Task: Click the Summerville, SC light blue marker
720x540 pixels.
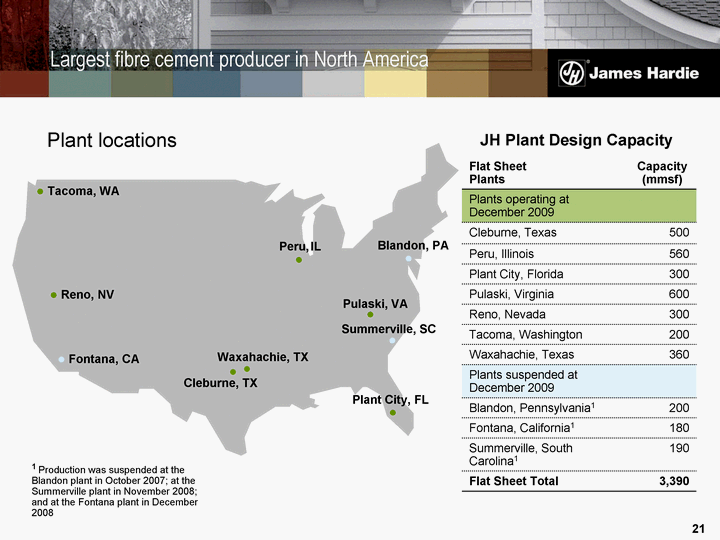Action: coord(392,340)
